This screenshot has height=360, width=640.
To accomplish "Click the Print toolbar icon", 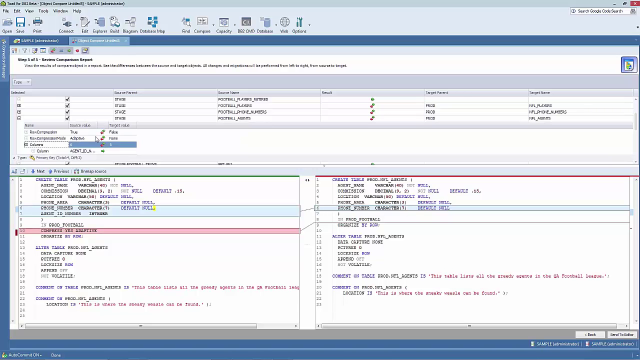I will (37, 25).
